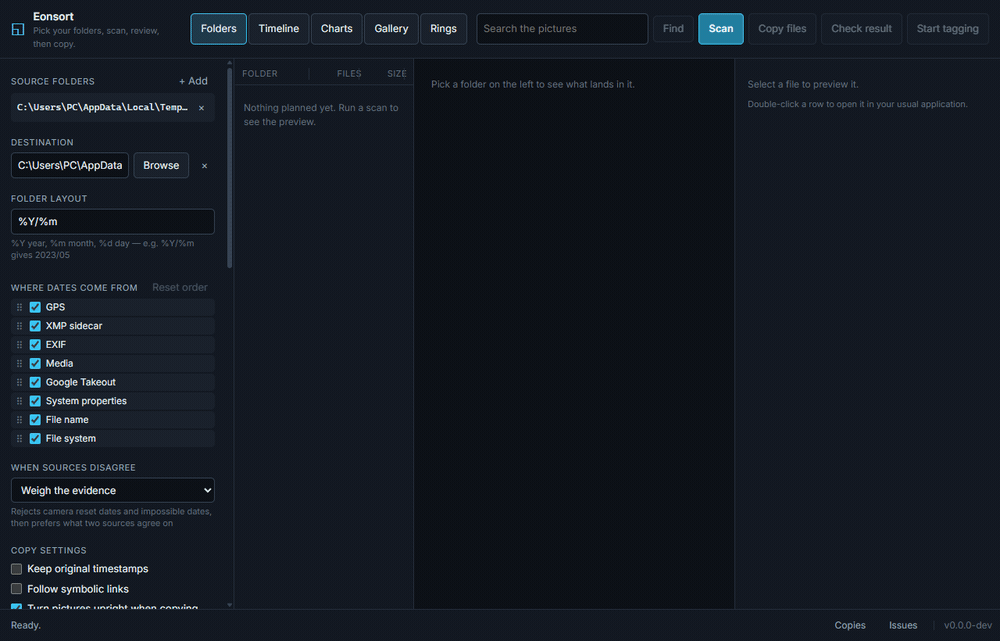This screenshot has width=1000, height=641.
Task: Switch to the Folders tab
Action: pos(219,29)
